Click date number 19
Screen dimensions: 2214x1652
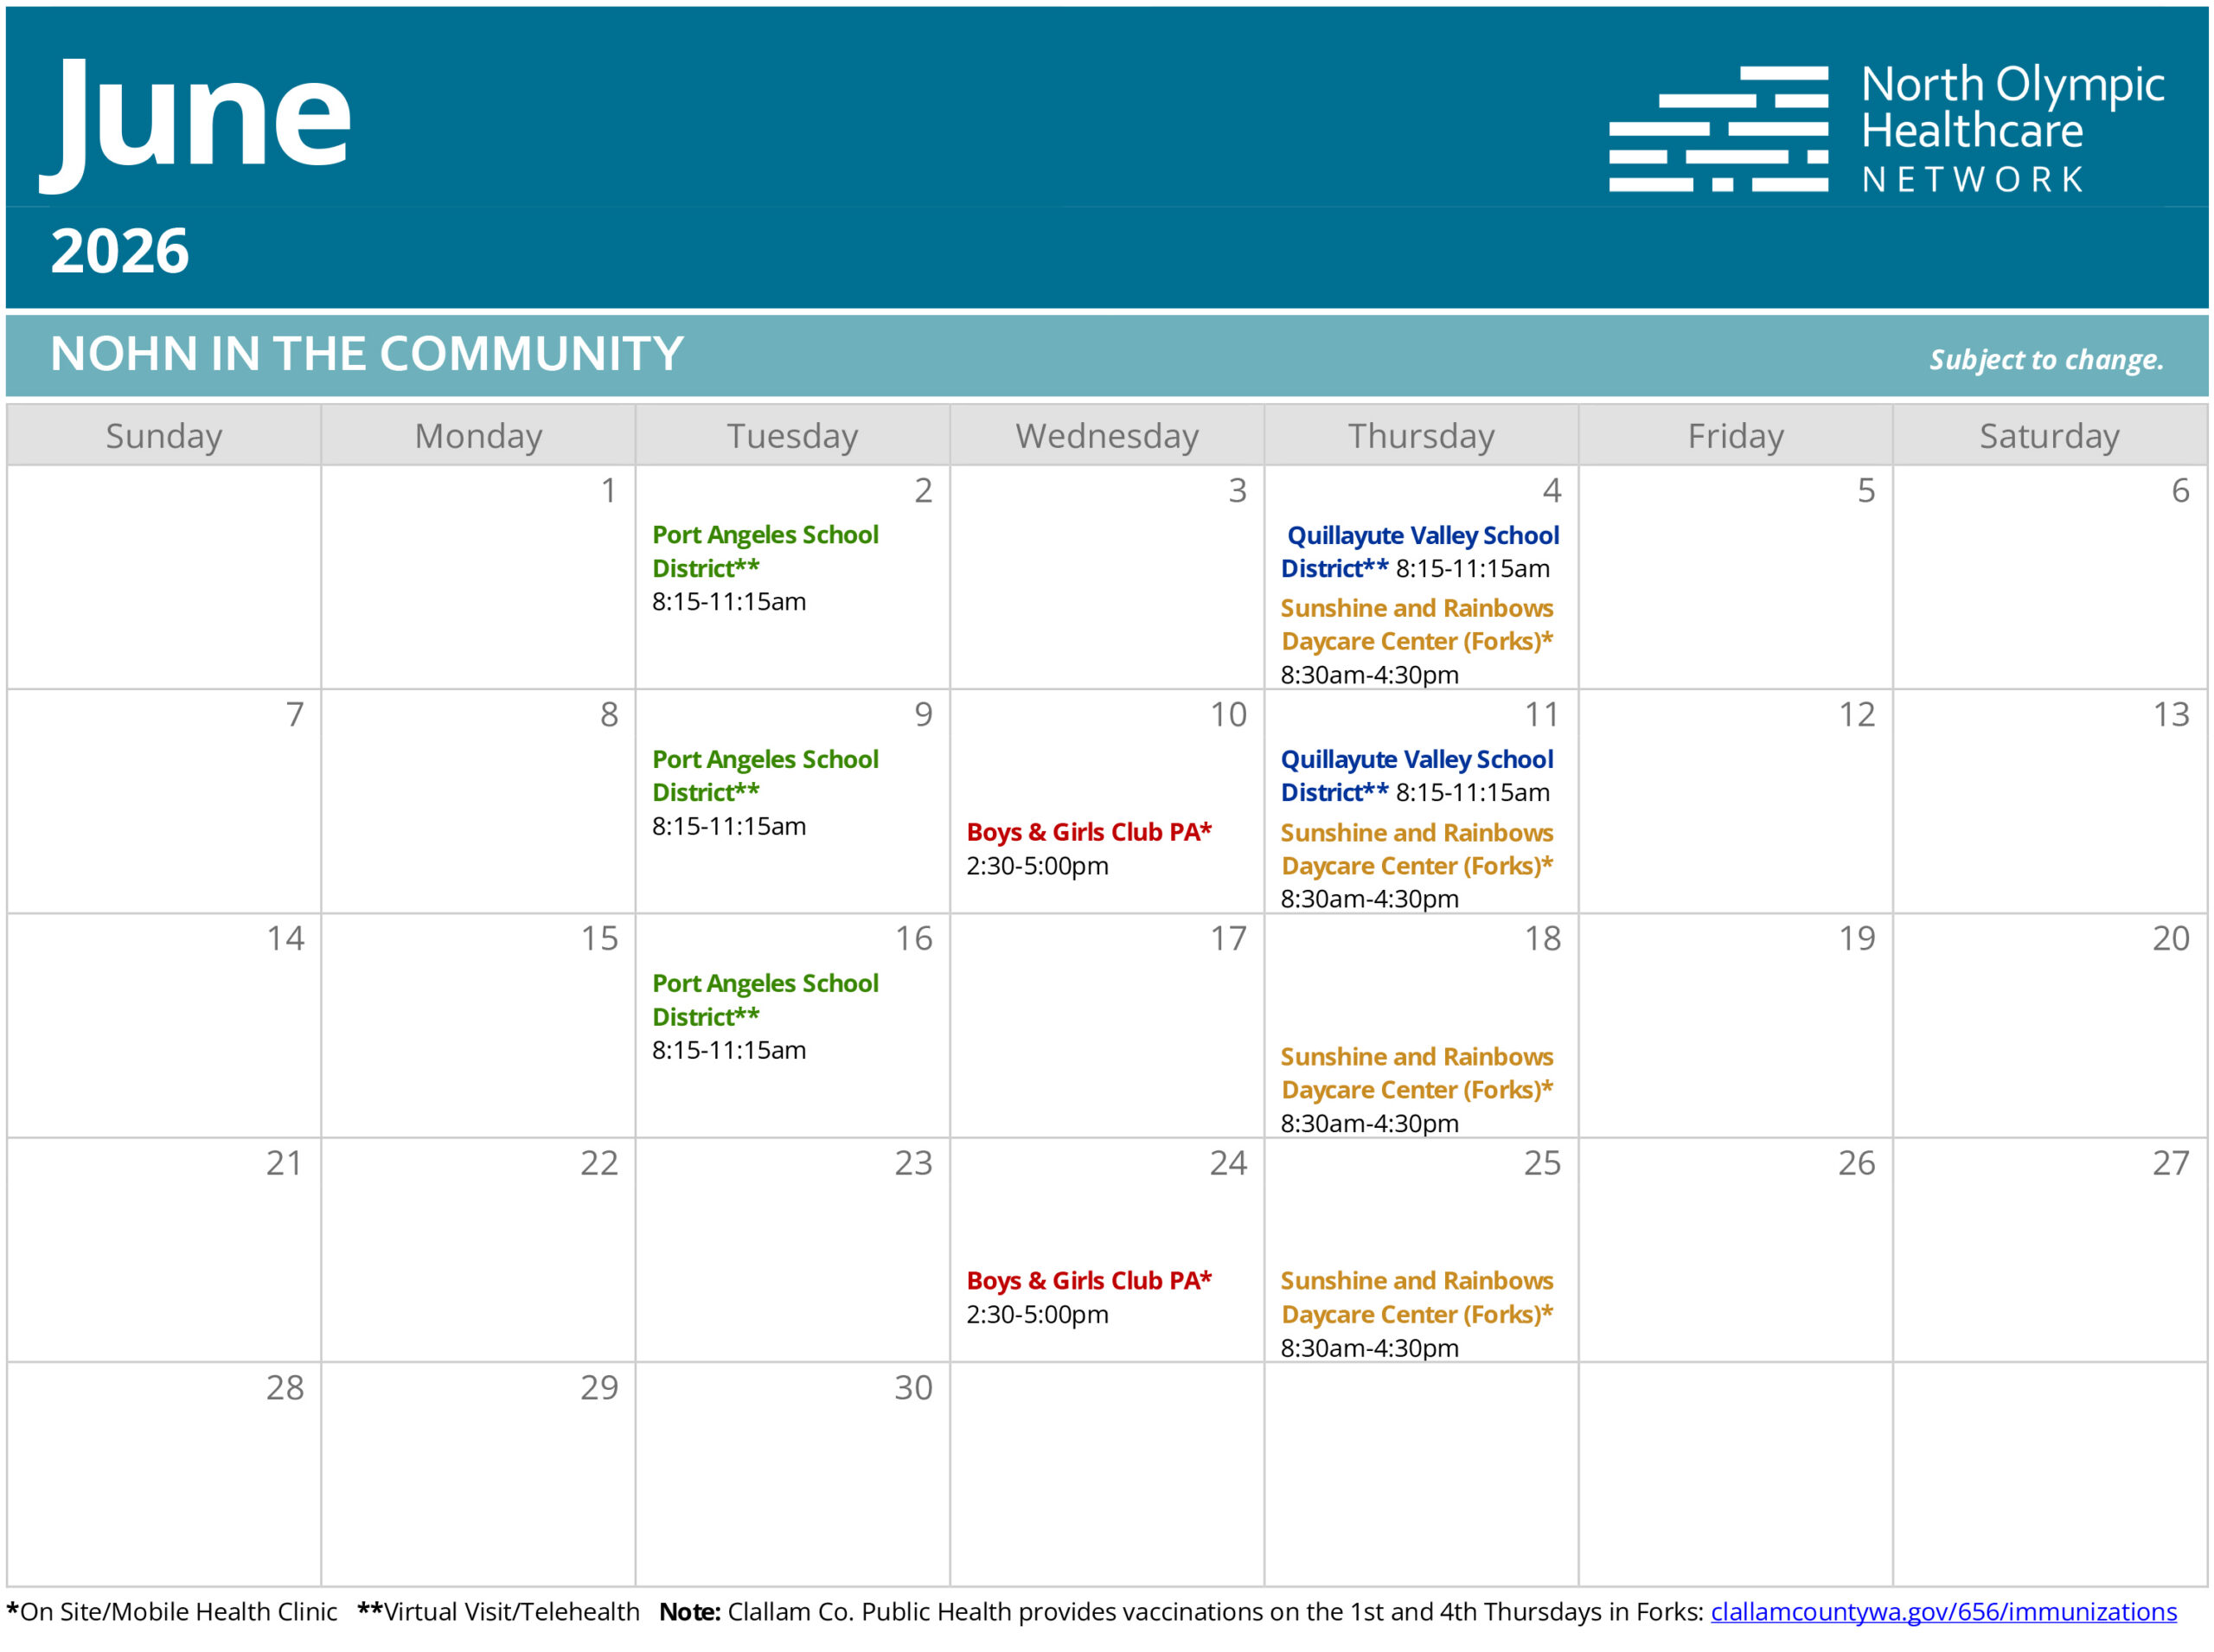click(x=1857, y=938)
